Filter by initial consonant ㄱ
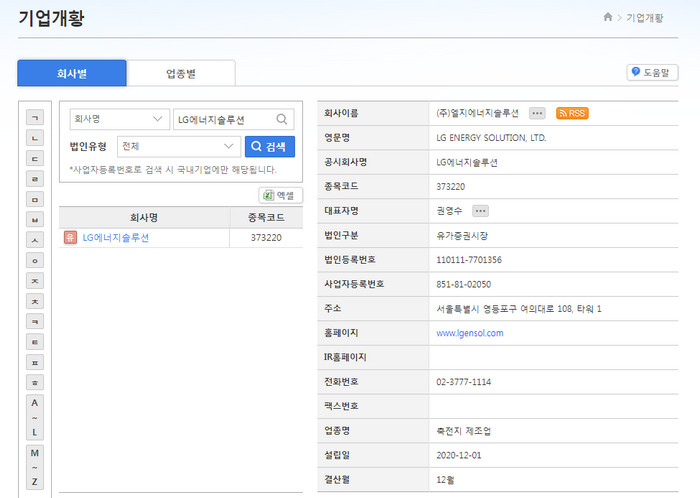 point(35,118)
